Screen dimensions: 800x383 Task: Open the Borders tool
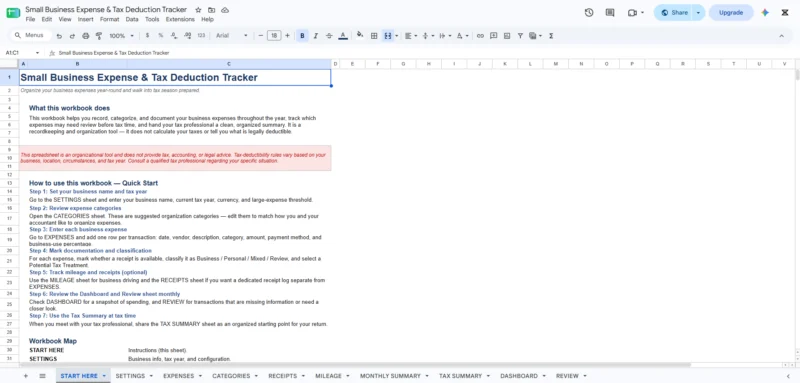click(374, 36)
